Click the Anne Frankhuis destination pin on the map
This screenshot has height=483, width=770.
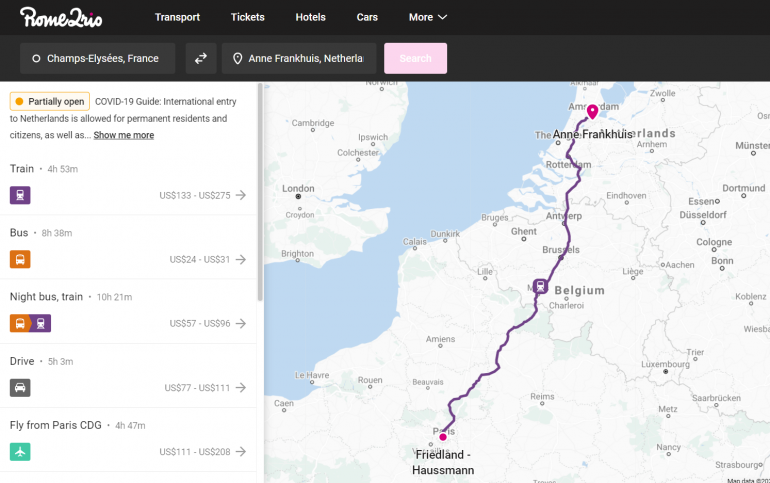(592, 111)
